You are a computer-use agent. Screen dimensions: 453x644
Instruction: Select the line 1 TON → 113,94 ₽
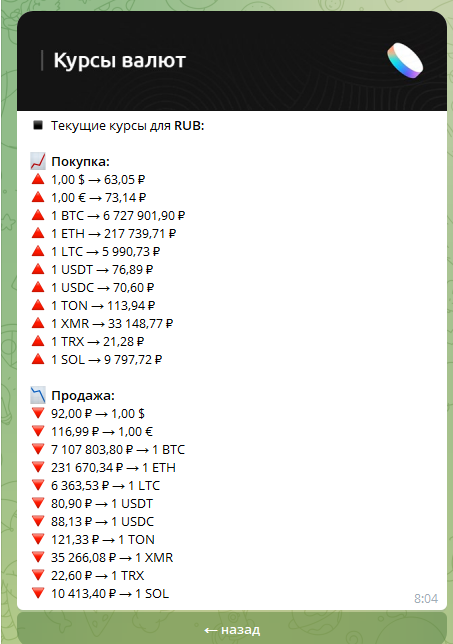point(103,306)
